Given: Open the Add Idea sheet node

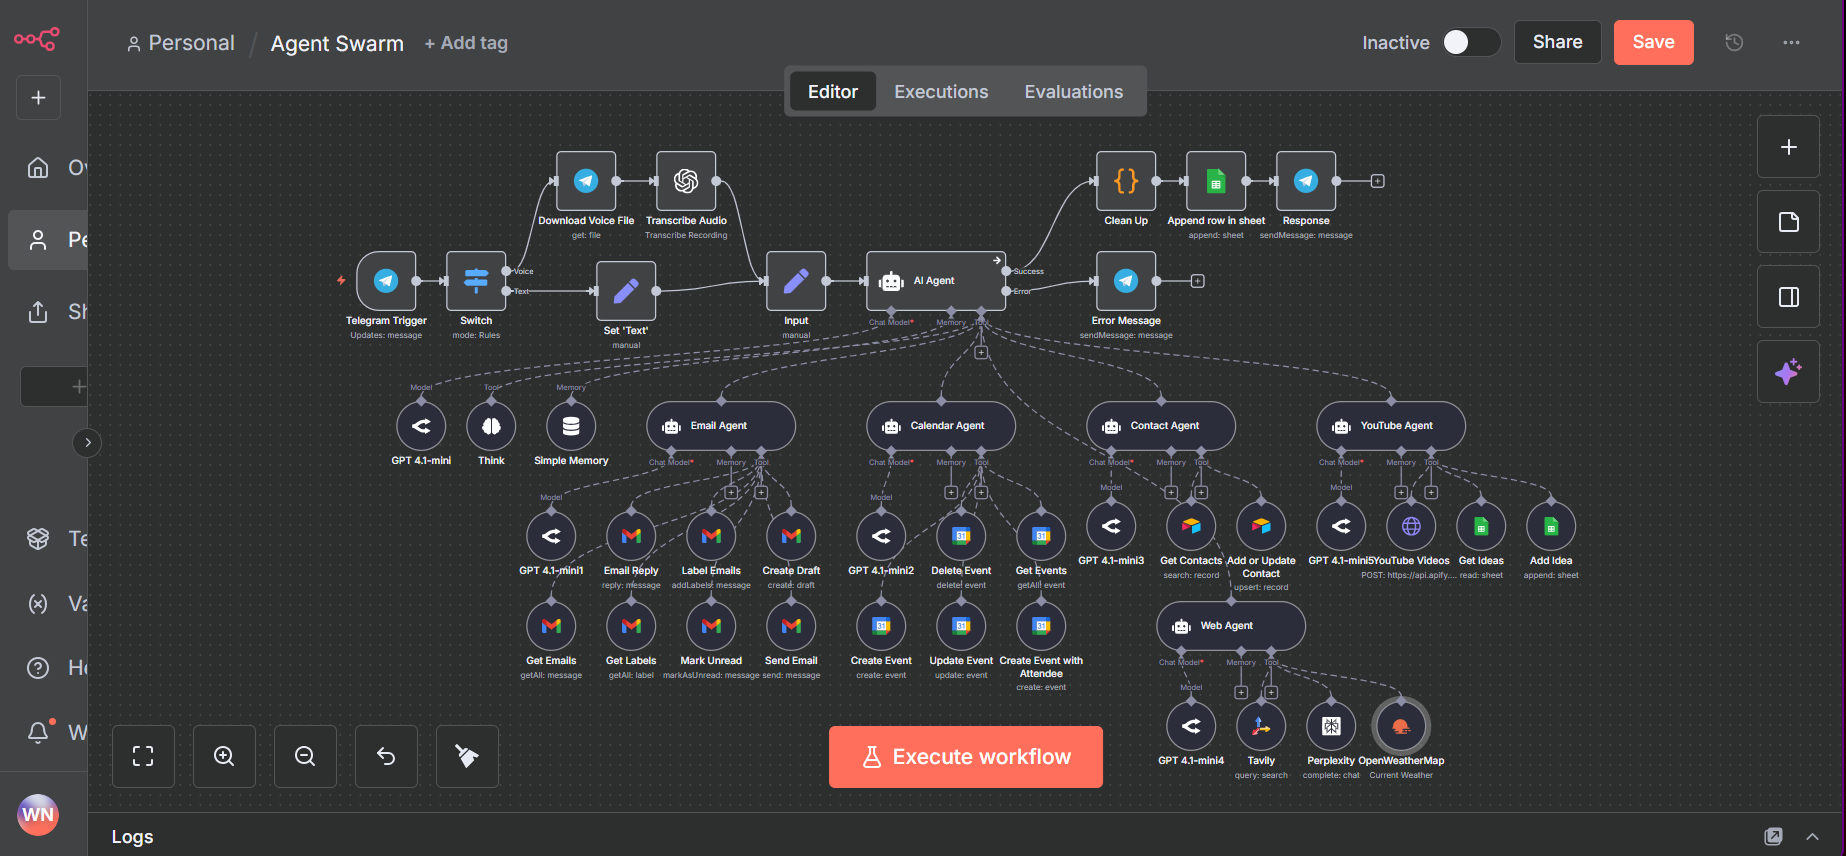Looking at the screenshot, I should pos(1551,526).
